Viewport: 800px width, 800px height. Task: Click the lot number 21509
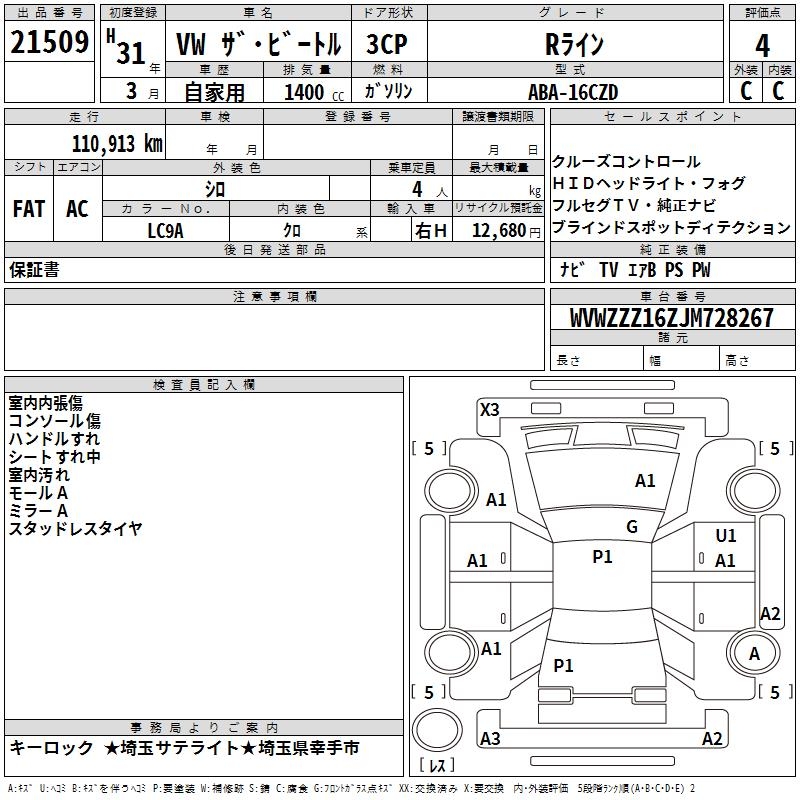48,43
